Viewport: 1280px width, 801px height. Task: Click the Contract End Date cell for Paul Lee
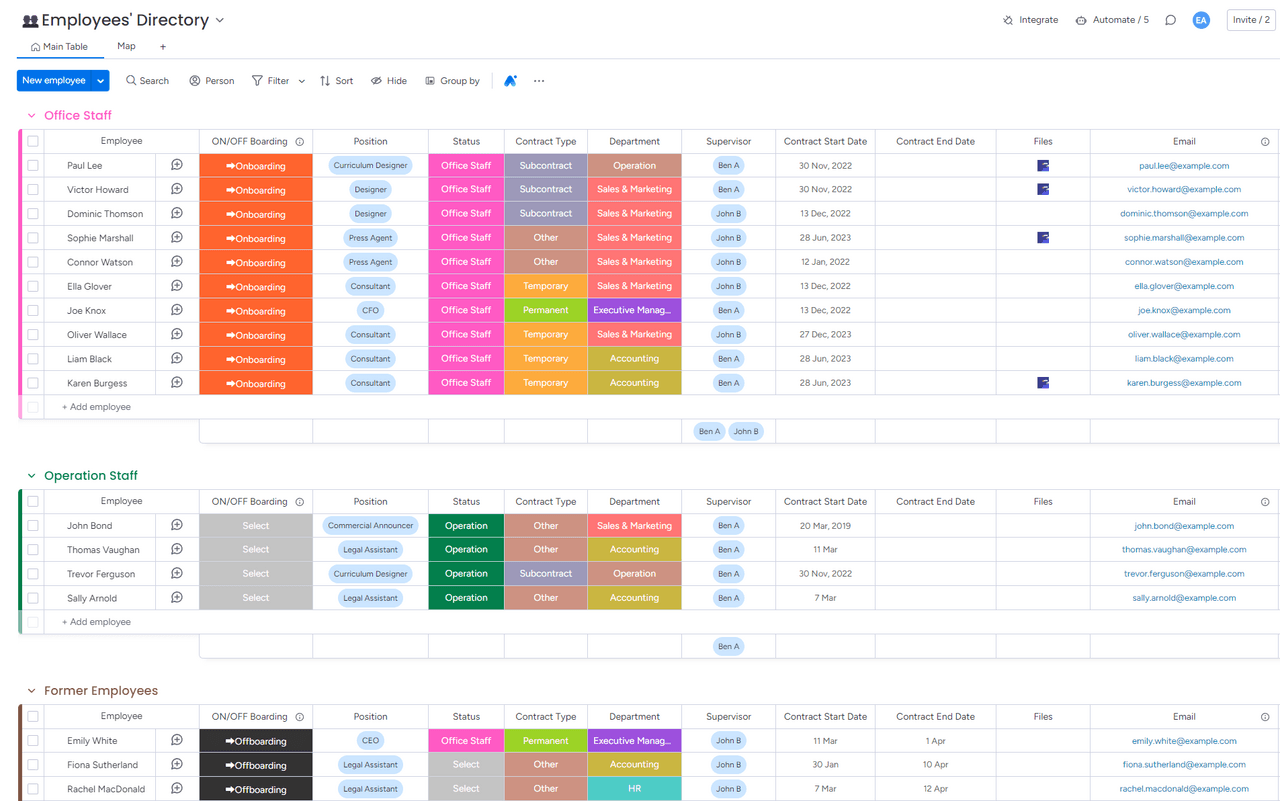point(935,166)
